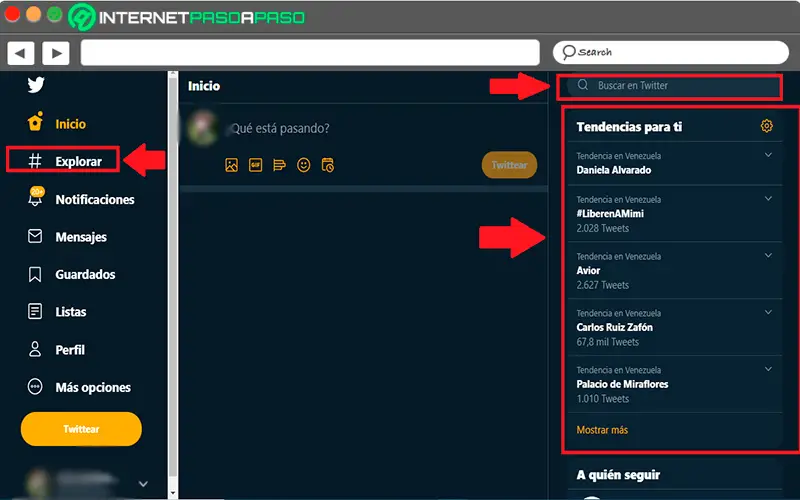
Task: Click the blurred account avatar at sidebar bottom
Action: pyautogui.click(x=38, y=484)
